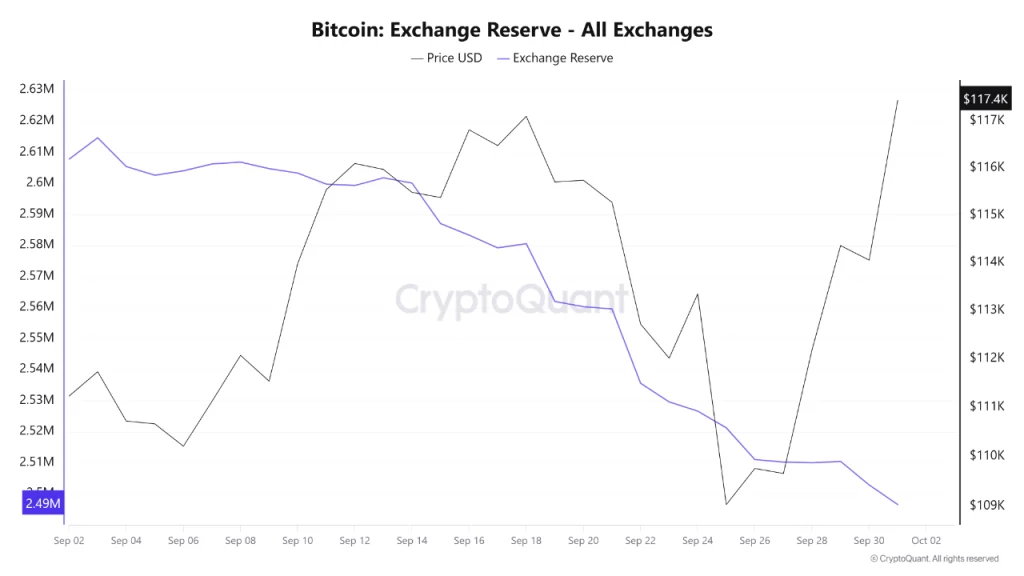Click the 2.63M left axis label
The image size is (1024, 576).
36,89
